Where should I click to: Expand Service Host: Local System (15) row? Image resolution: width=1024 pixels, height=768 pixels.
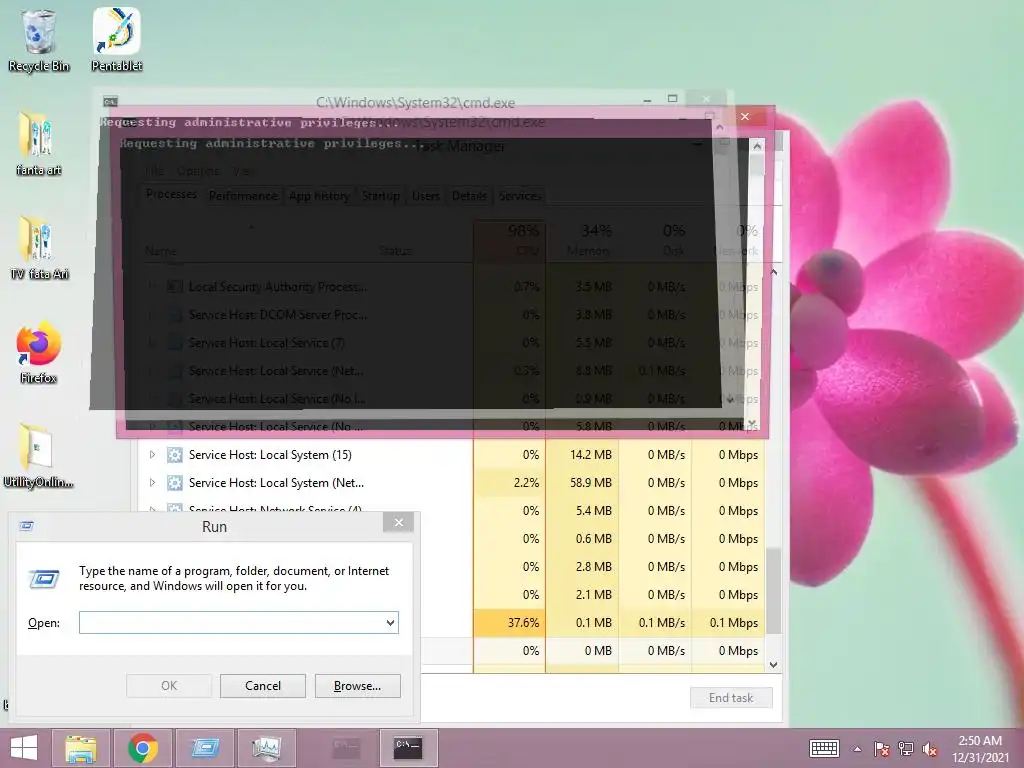[x=152, y=455]
